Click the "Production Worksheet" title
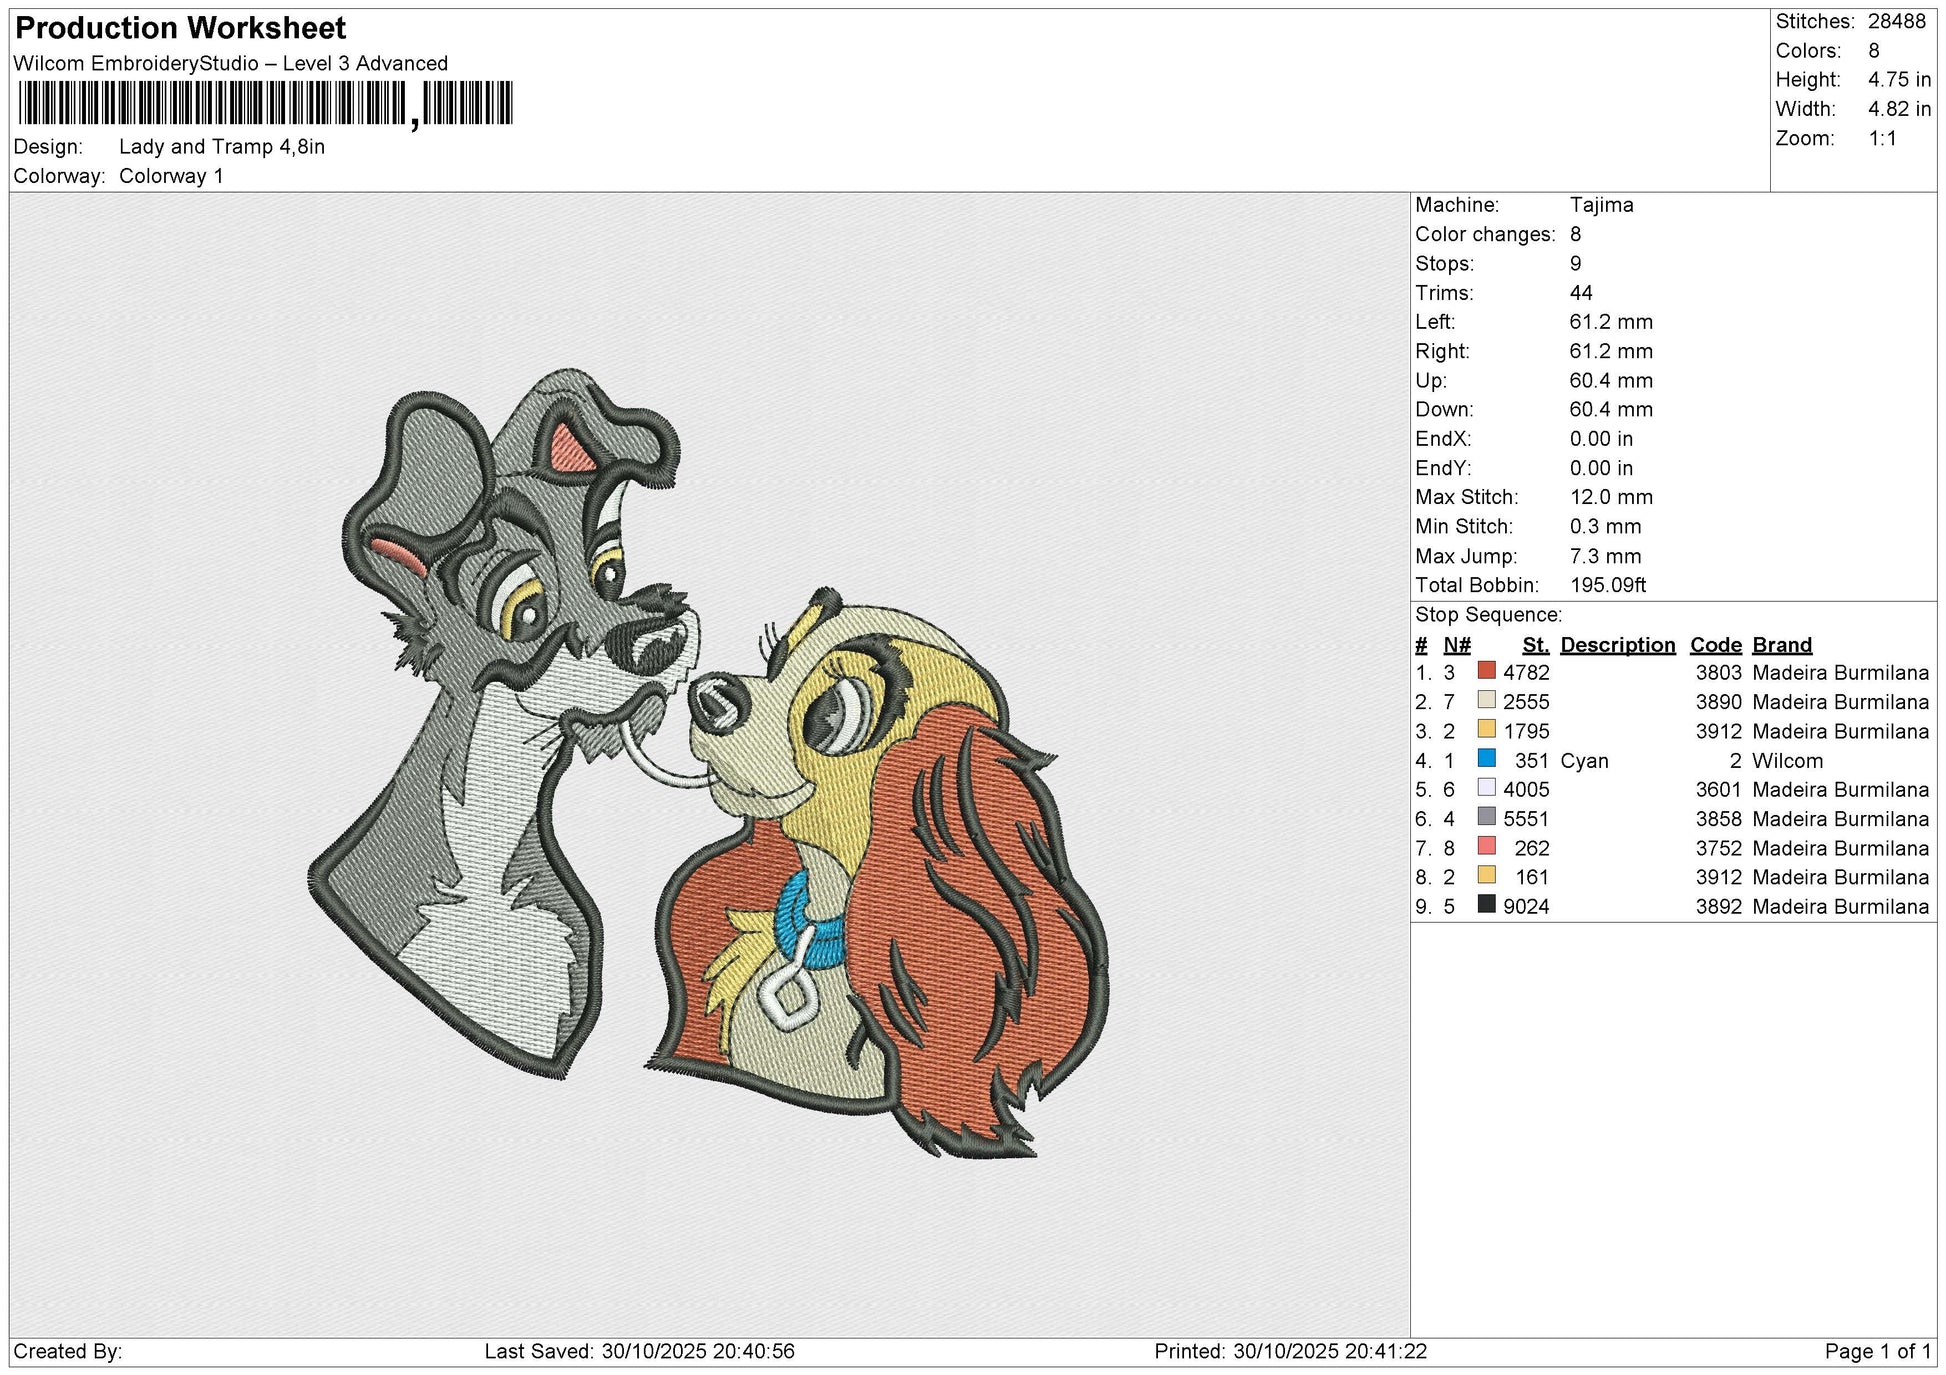Image resolution: width=1946 pixels, height=1375 pixels. 181,28
